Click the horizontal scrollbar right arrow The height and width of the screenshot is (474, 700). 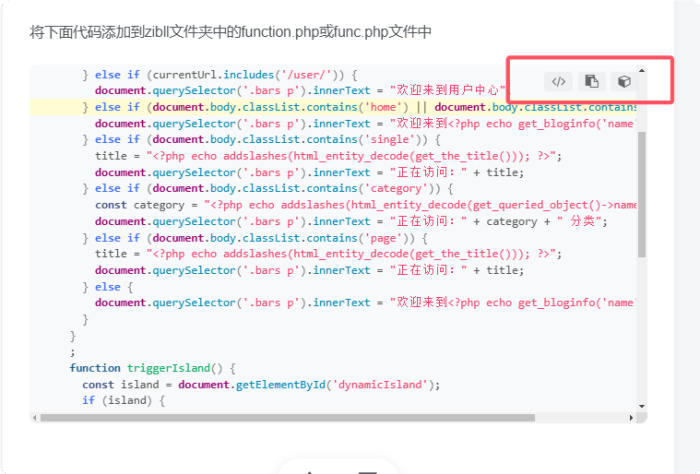click(x=631, y=418)
